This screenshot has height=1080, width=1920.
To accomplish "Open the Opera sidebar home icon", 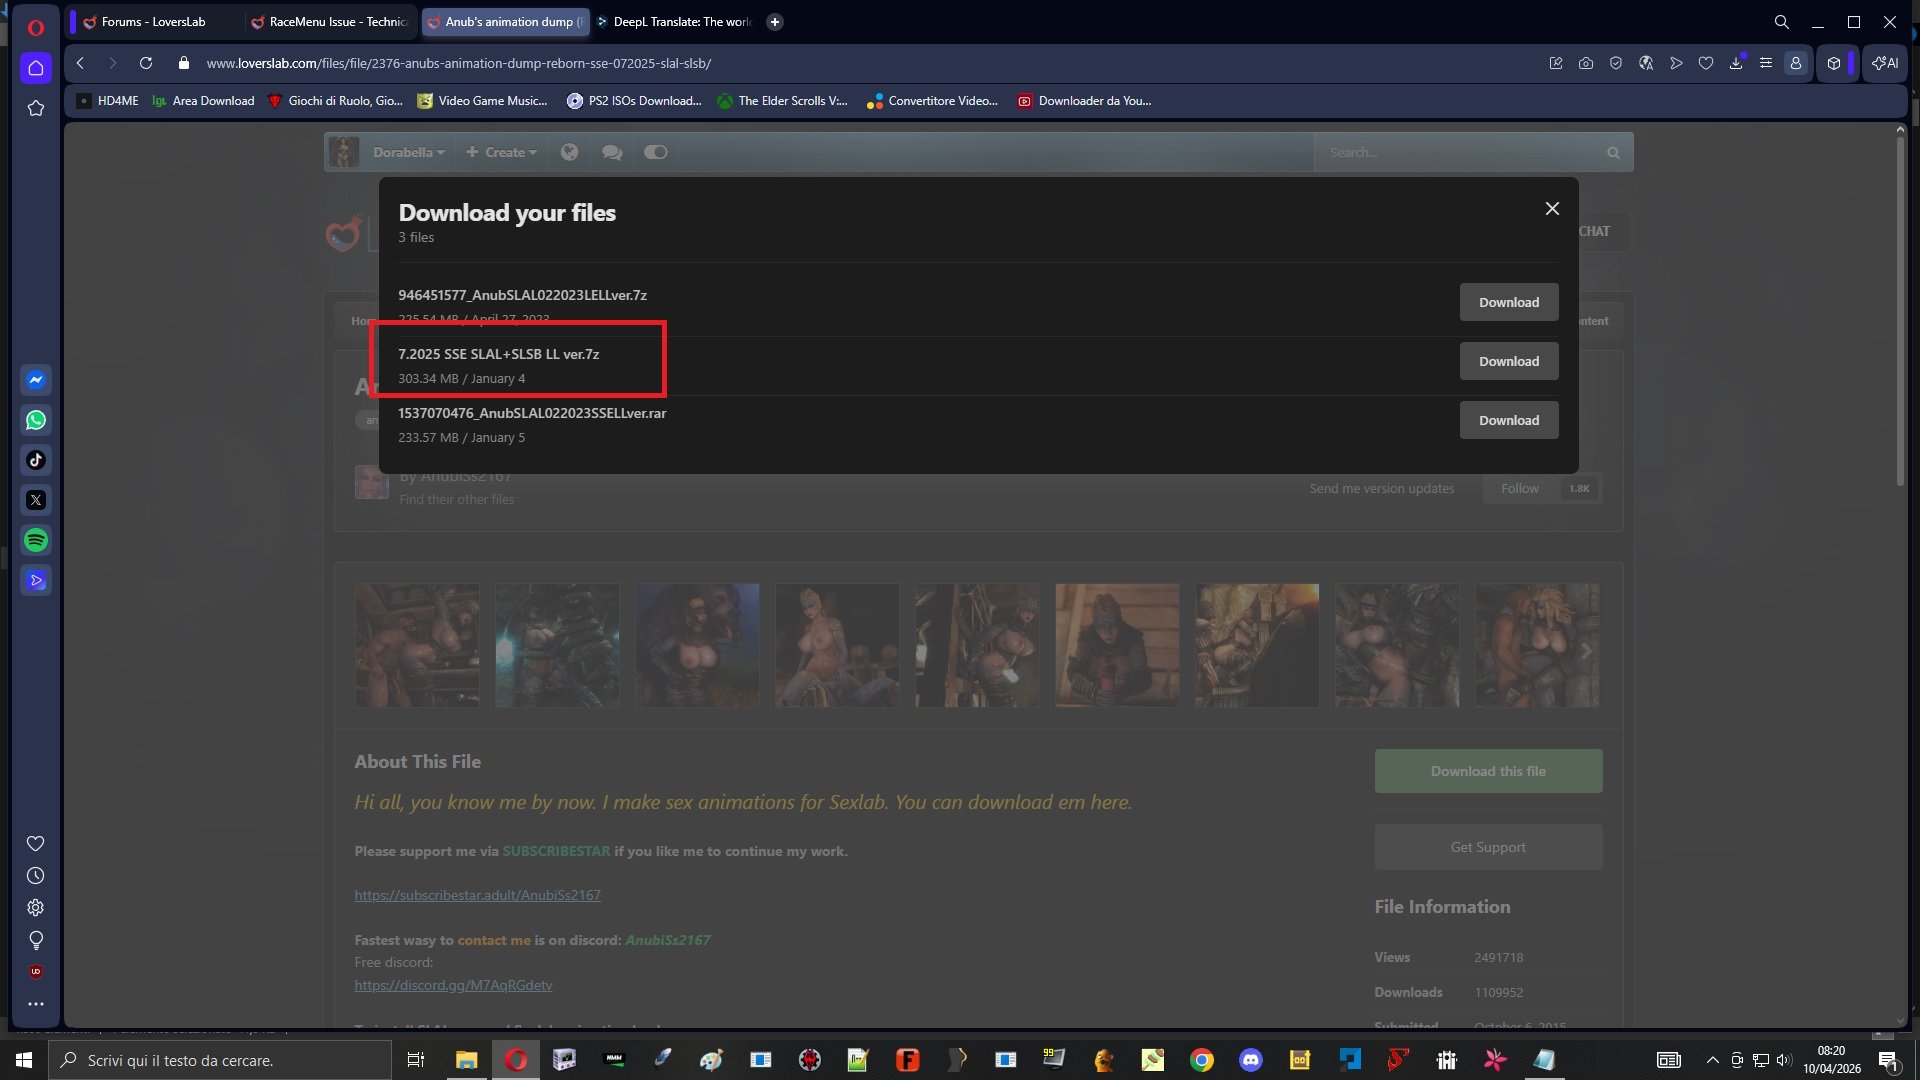I will 36,68.
